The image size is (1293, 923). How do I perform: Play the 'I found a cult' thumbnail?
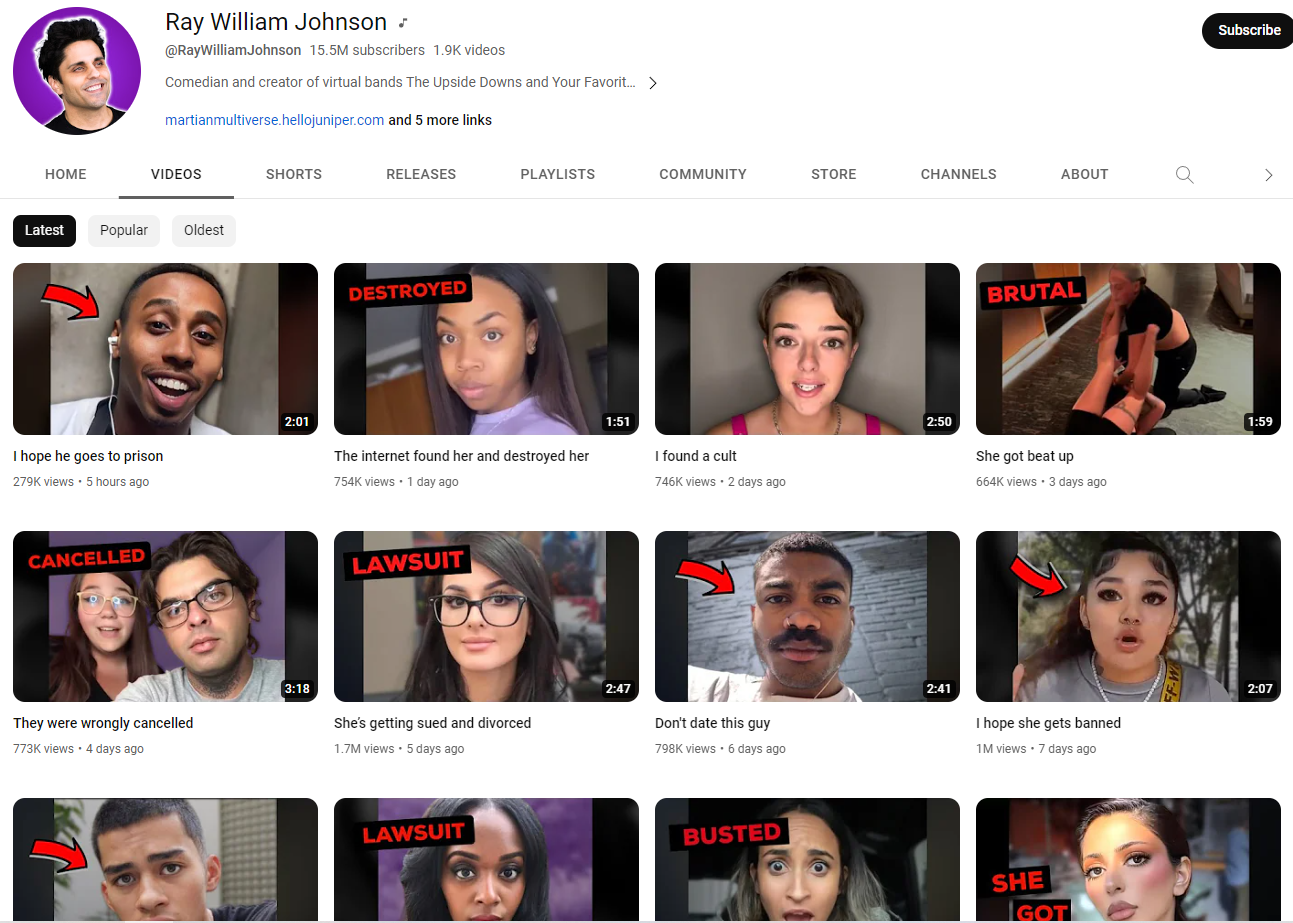click(x=807, y=348)
